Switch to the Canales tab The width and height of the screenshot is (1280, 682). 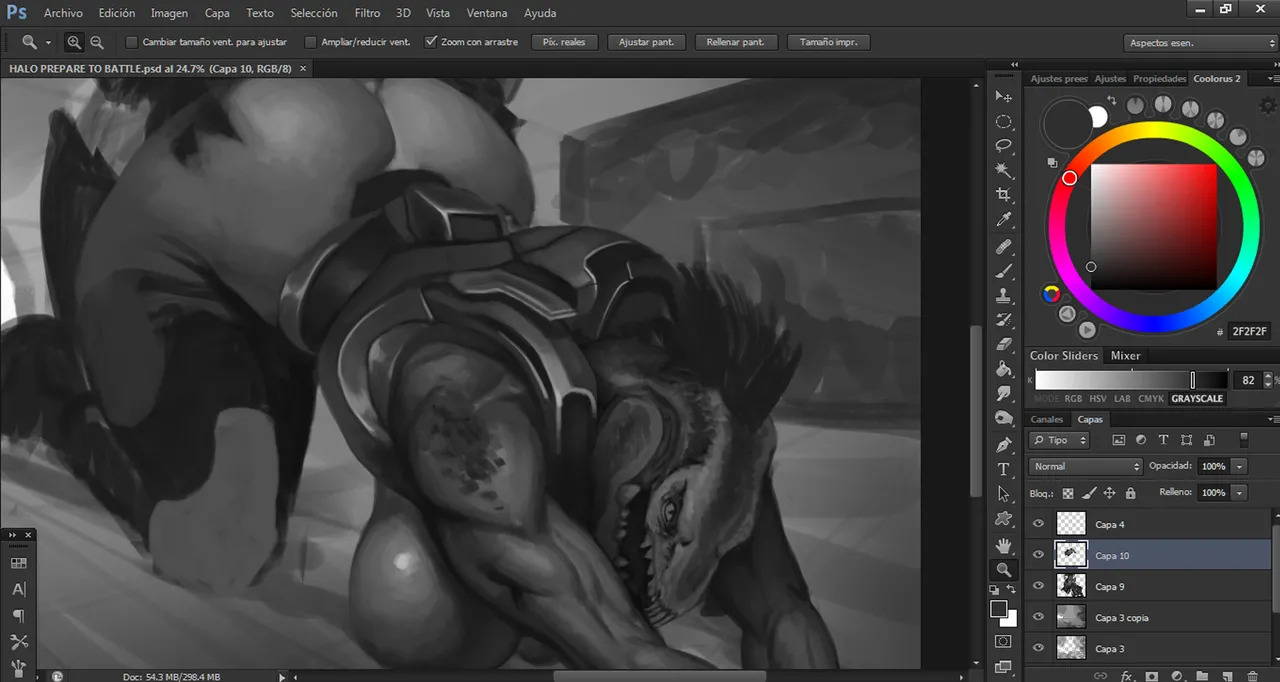click(1047, 419)
